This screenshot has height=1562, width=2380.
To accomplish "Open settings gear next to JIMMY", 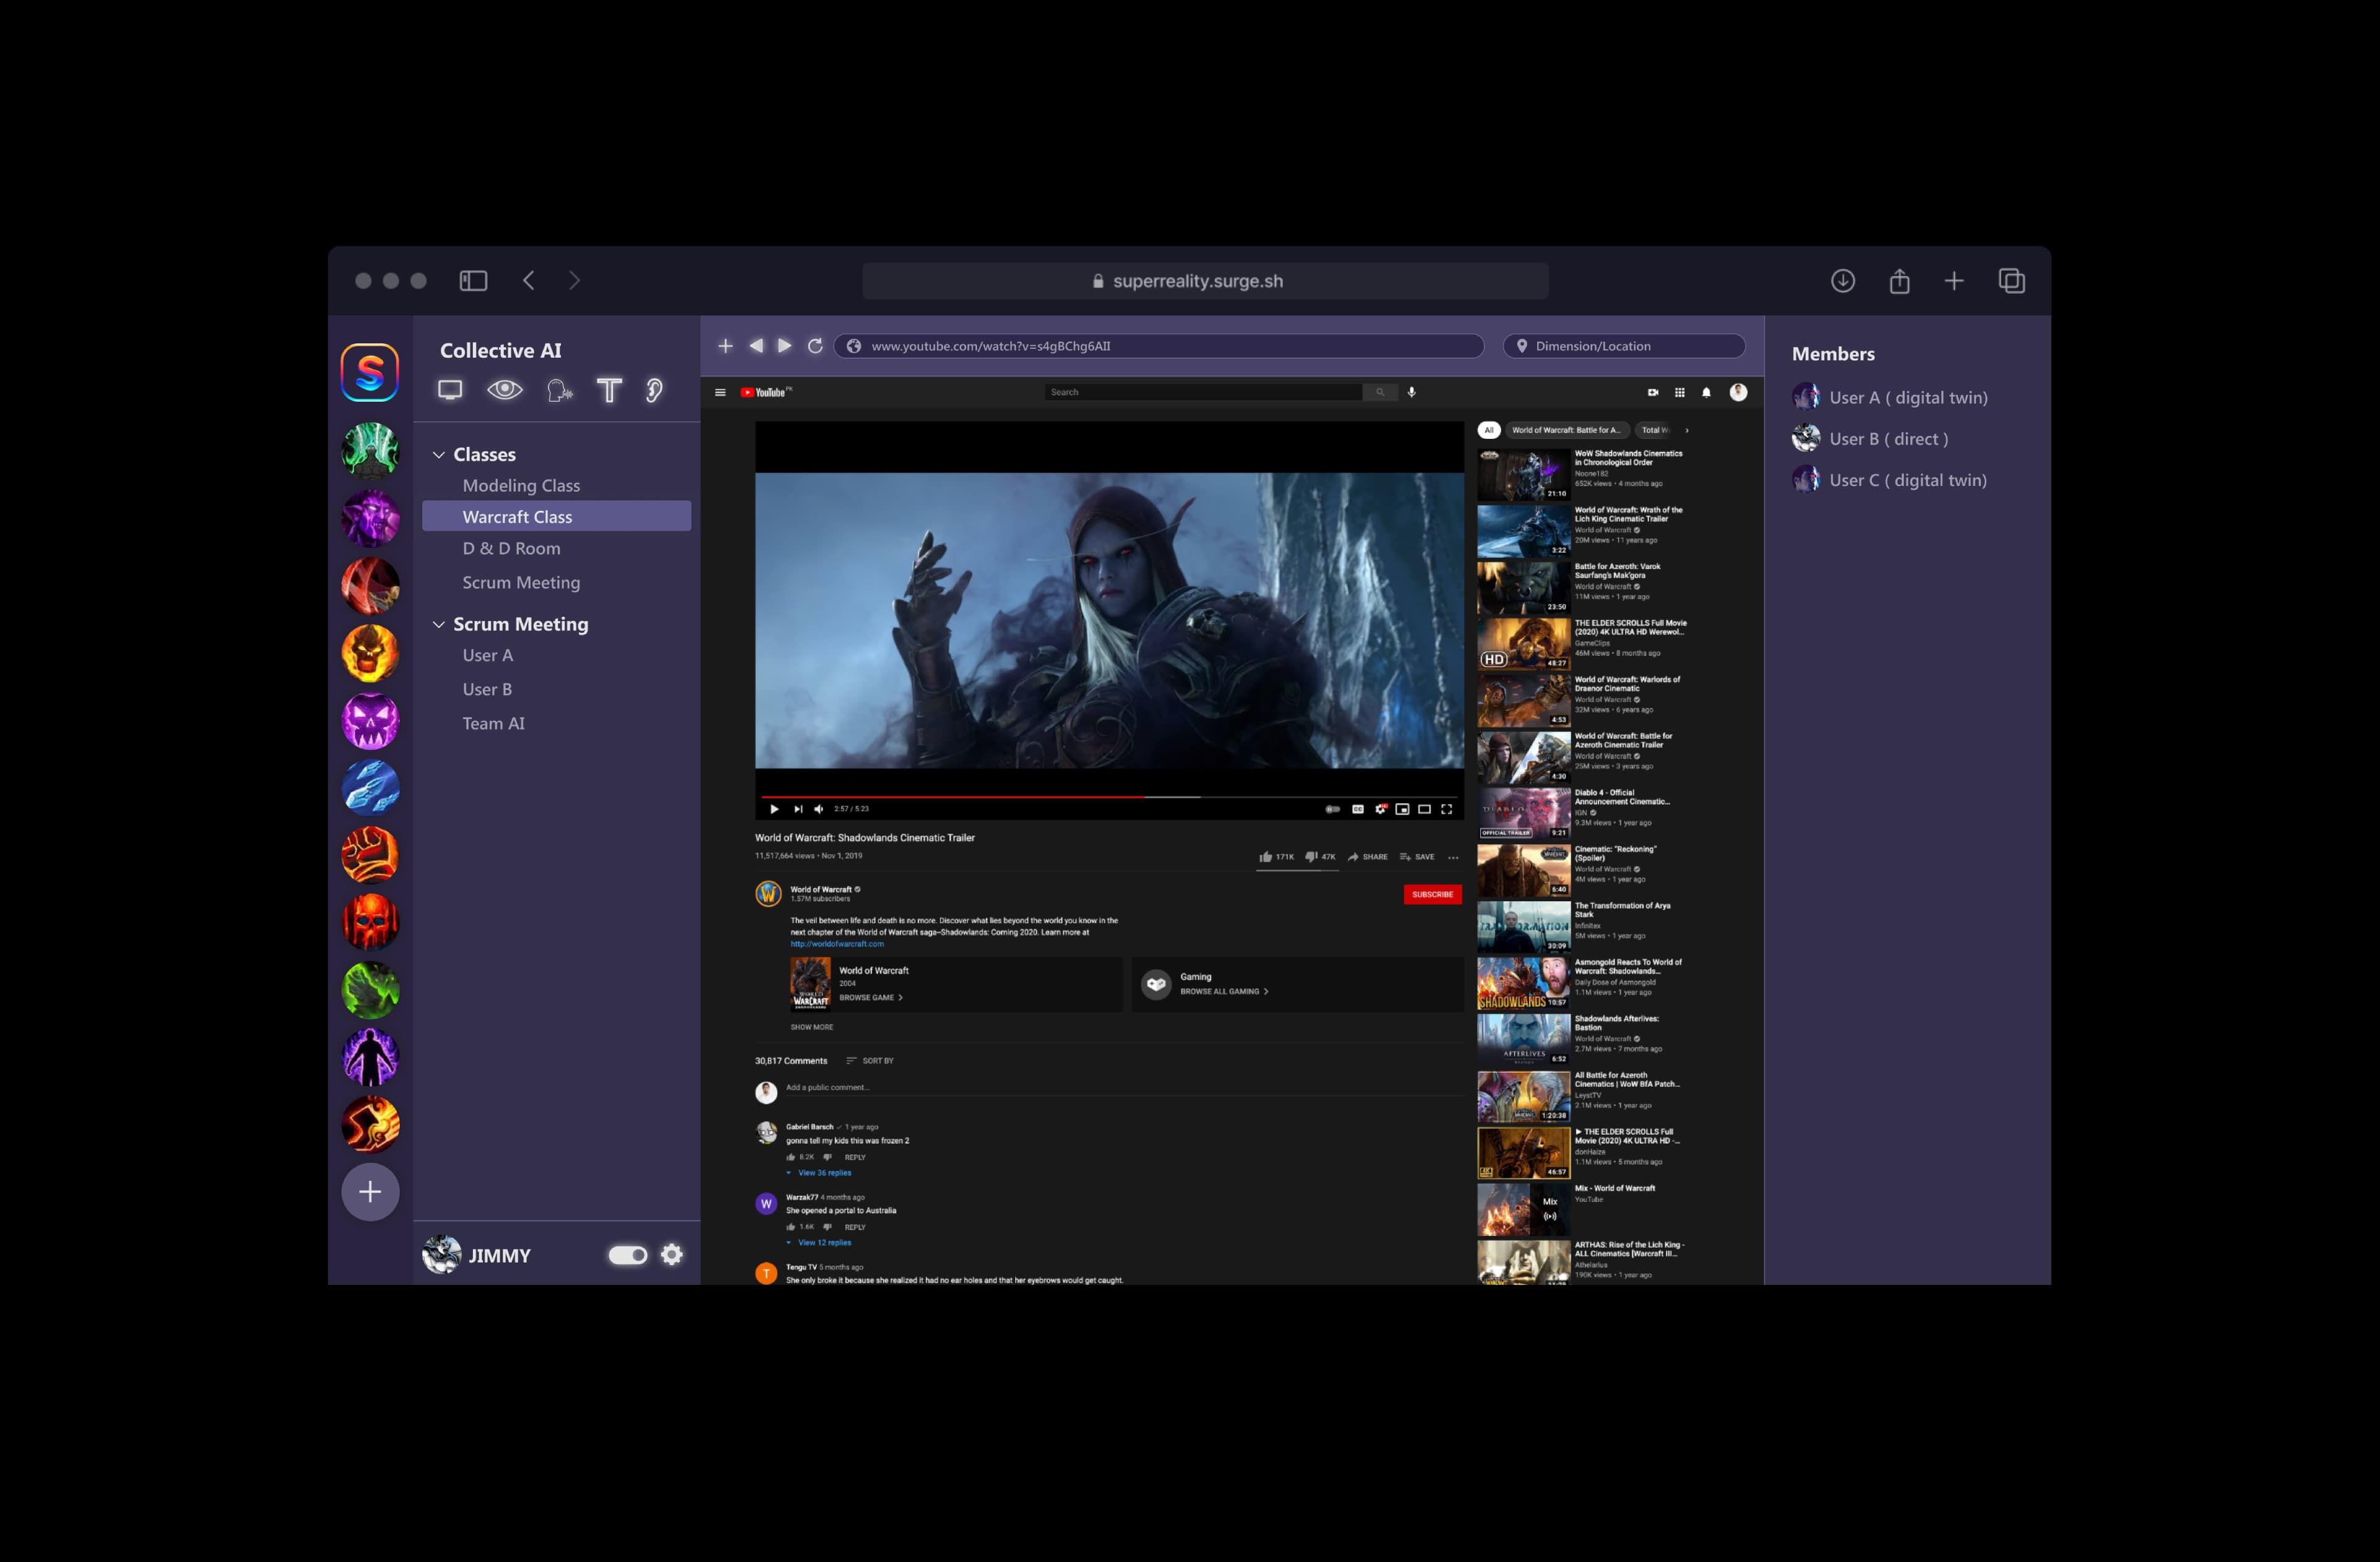I will coord(672,1254).
